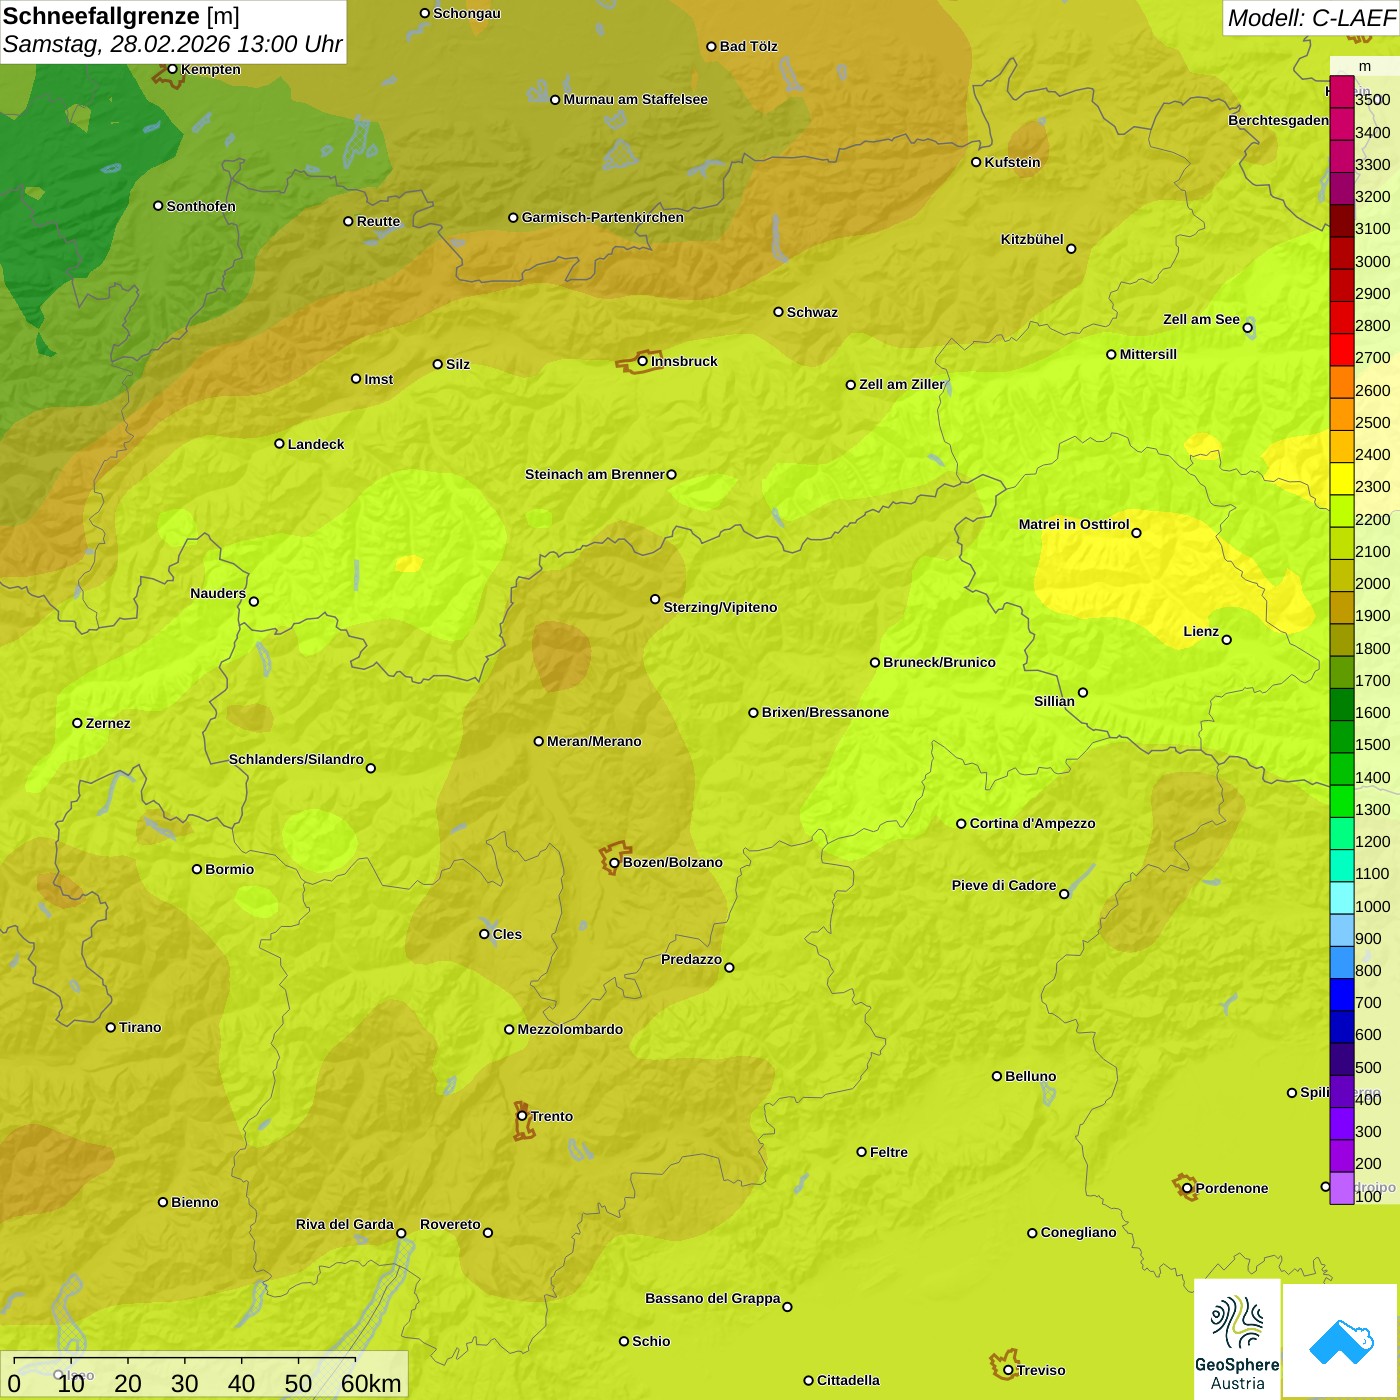
Task: Click the Murnau am Staffelsee label
Action: pos(636,99)
